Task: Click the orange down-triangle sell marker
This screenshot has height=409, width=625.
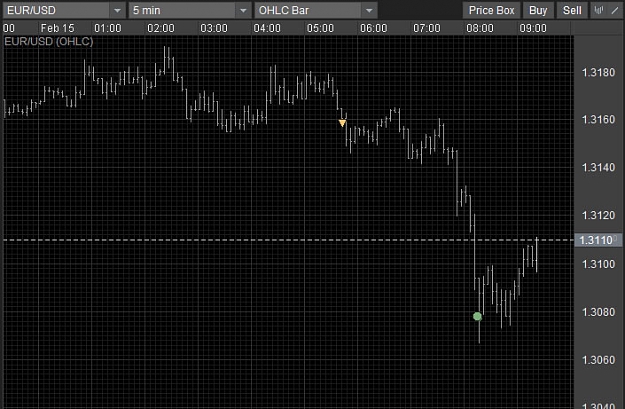Action: pyautogui.click(x=342, y=123)
